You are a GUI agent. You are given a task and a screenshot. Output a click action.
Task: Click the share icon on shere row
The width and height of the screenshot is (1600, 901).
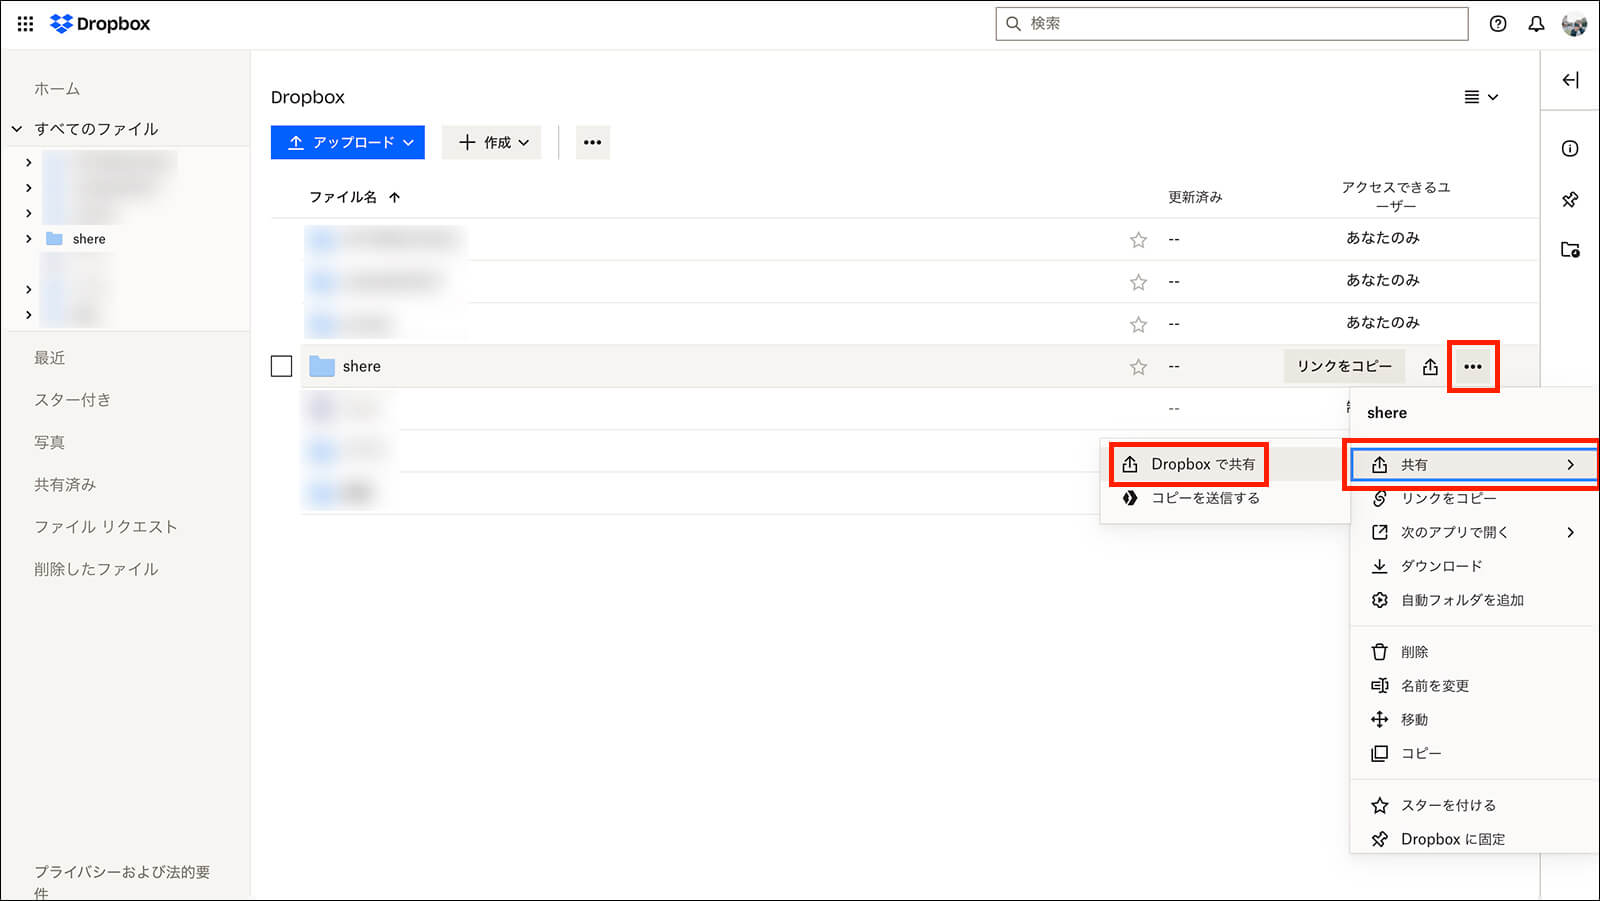click(x=1430, y=367)
